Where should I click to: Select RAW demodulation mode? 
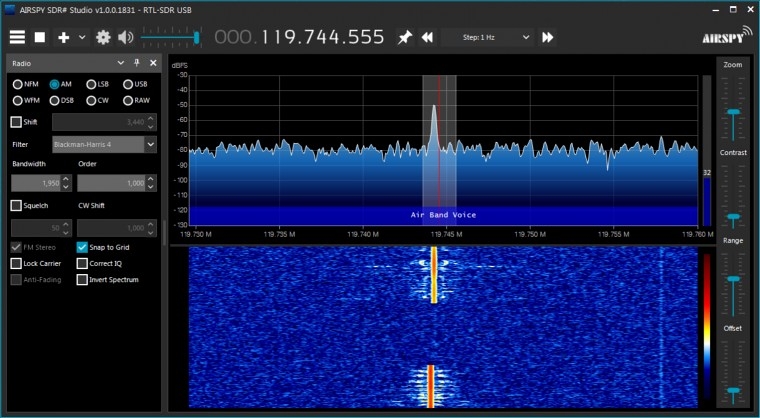click(136, 101)
